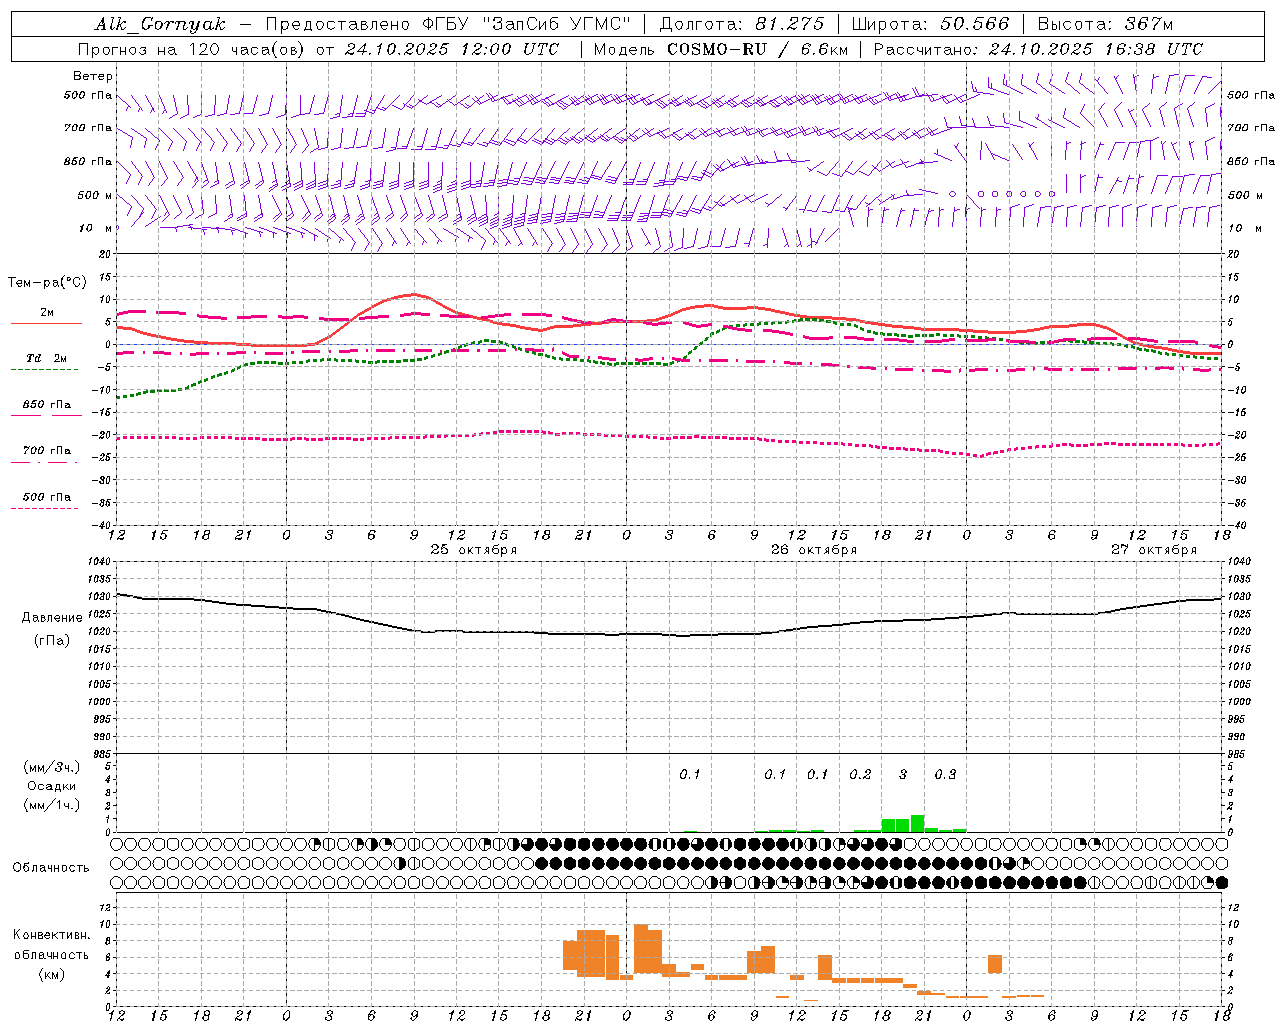Click the 850 гПа temperature legend entry
1280x1024 pixels.
coord(47,405)
